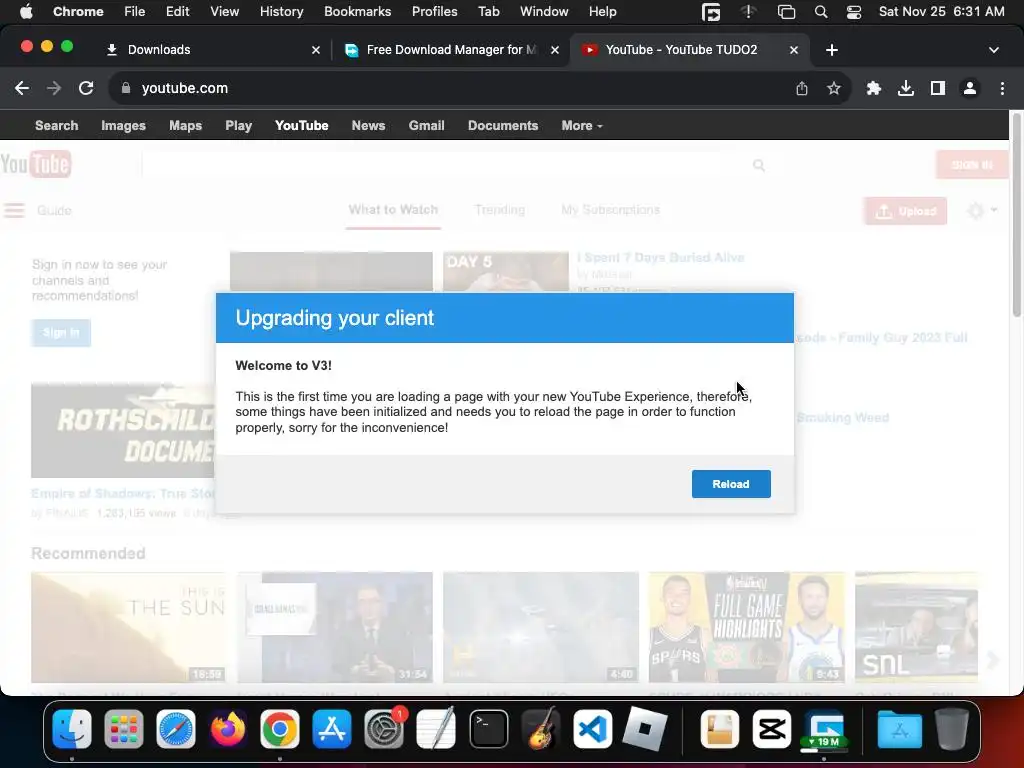This screenshot has height=768, width=1024.
Task: Open the File menu
Action: pyautogui.click(x=135, y=12)
